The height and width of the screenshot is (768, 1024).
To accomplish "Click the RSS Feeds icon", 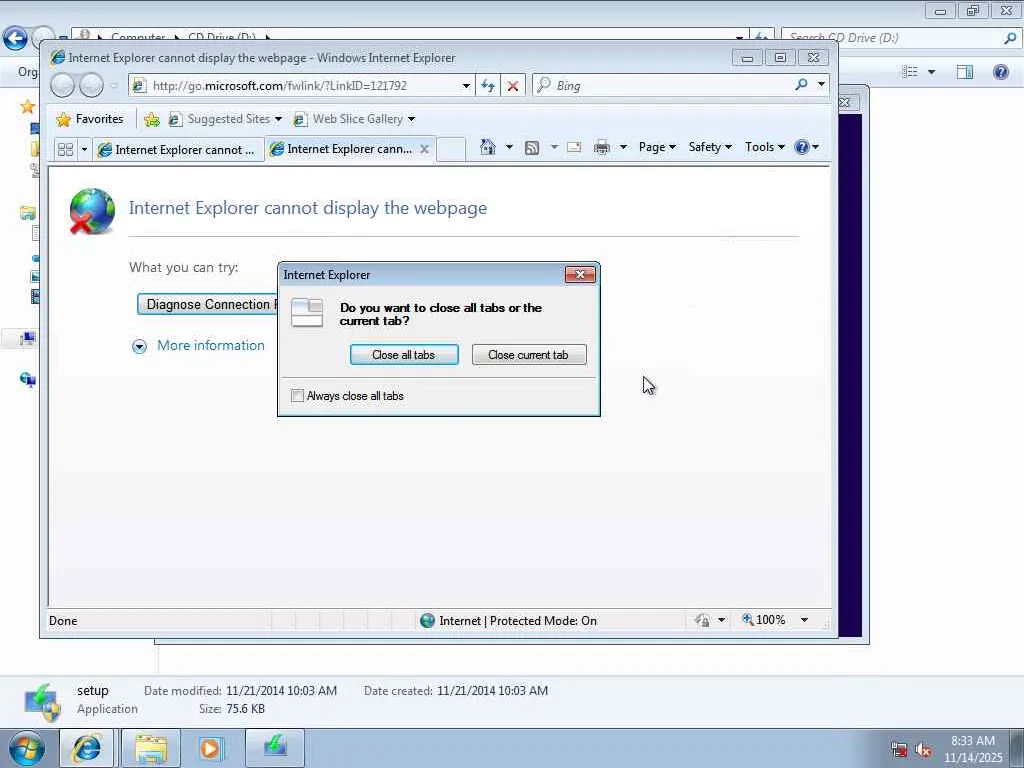I will pyautogui.click(x=532, y=148).
